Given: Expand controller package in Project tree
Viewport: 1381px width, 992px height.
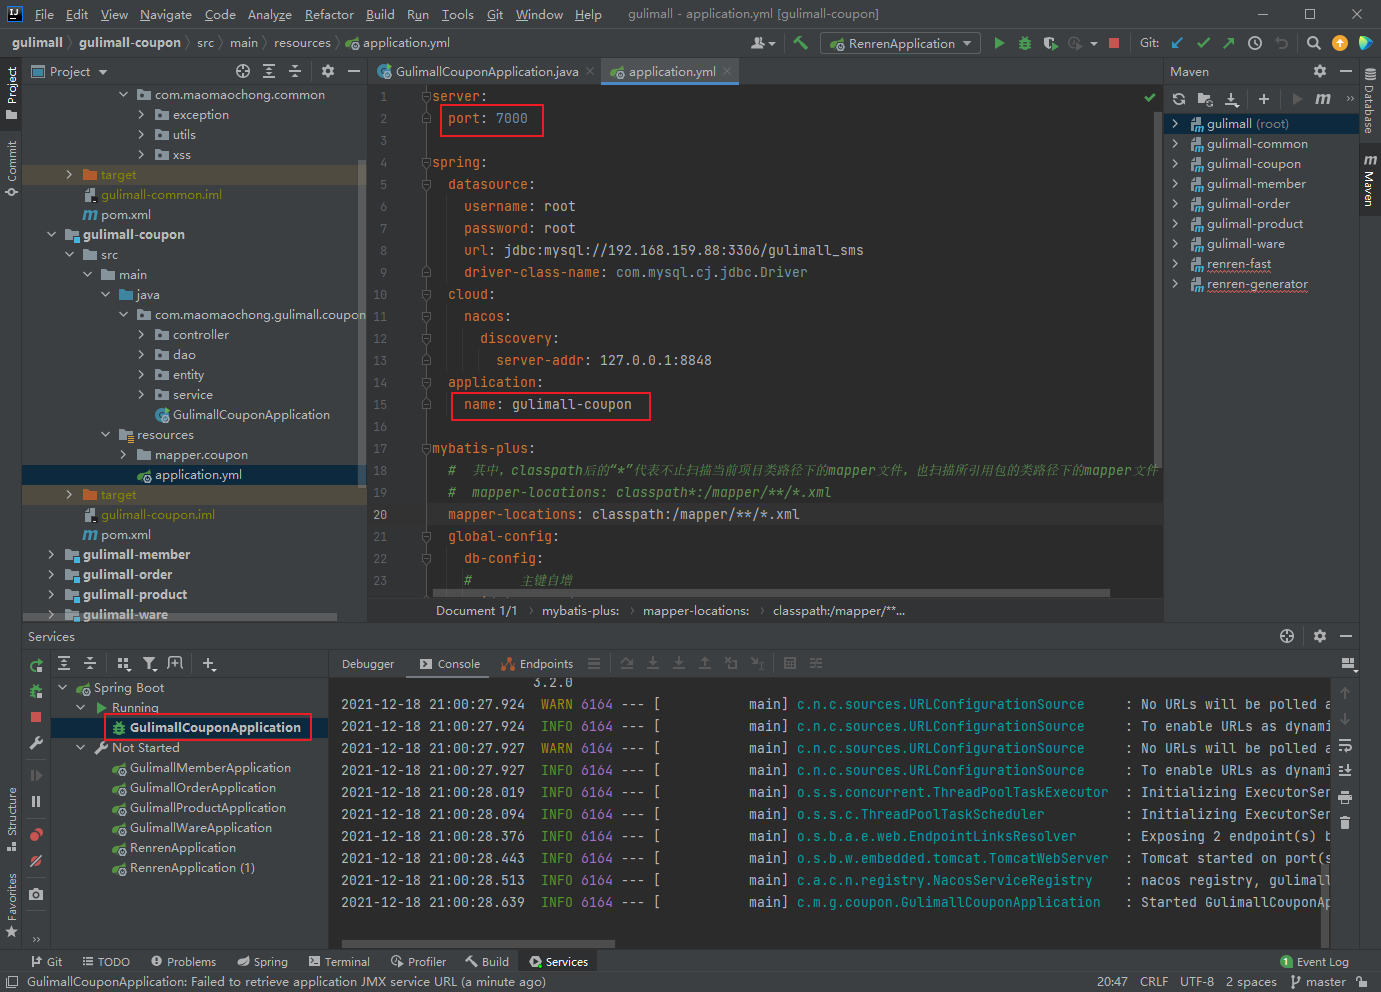Looking at the screenshot, I should coord(141,335).
